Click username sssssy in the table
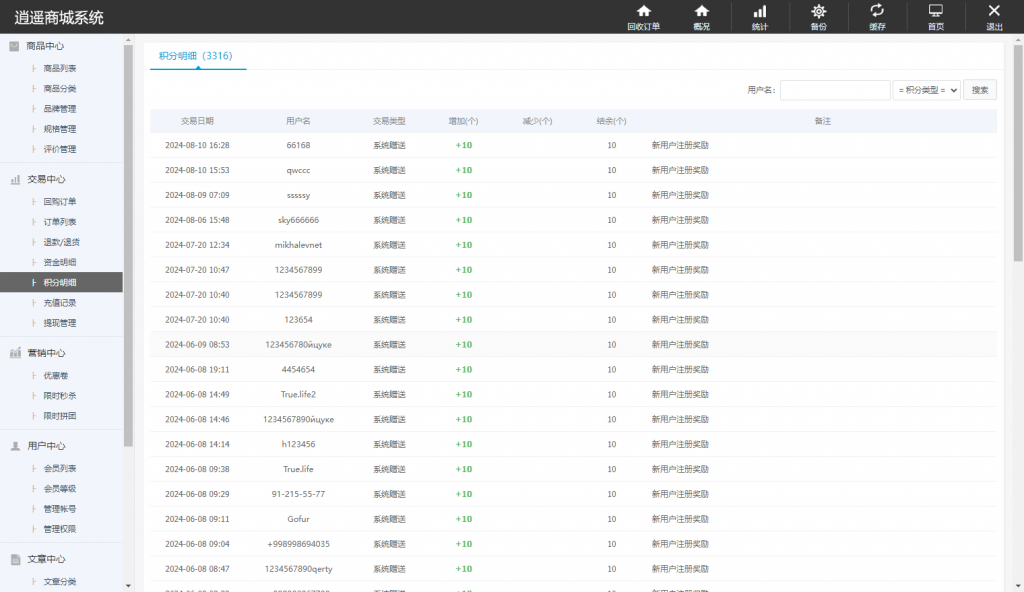 [x=298, y=195]
